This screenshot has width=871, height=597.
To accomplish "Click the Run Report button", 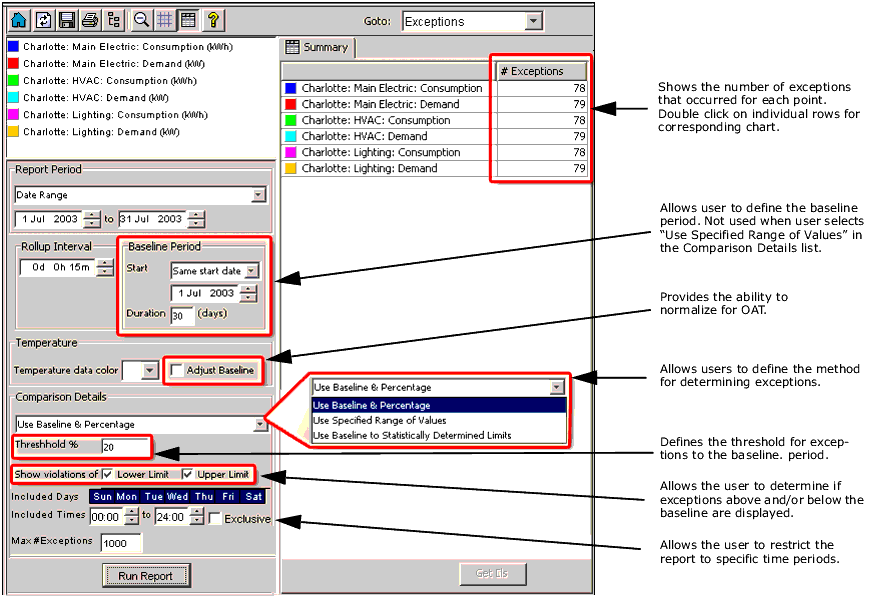I will [146, 576].
